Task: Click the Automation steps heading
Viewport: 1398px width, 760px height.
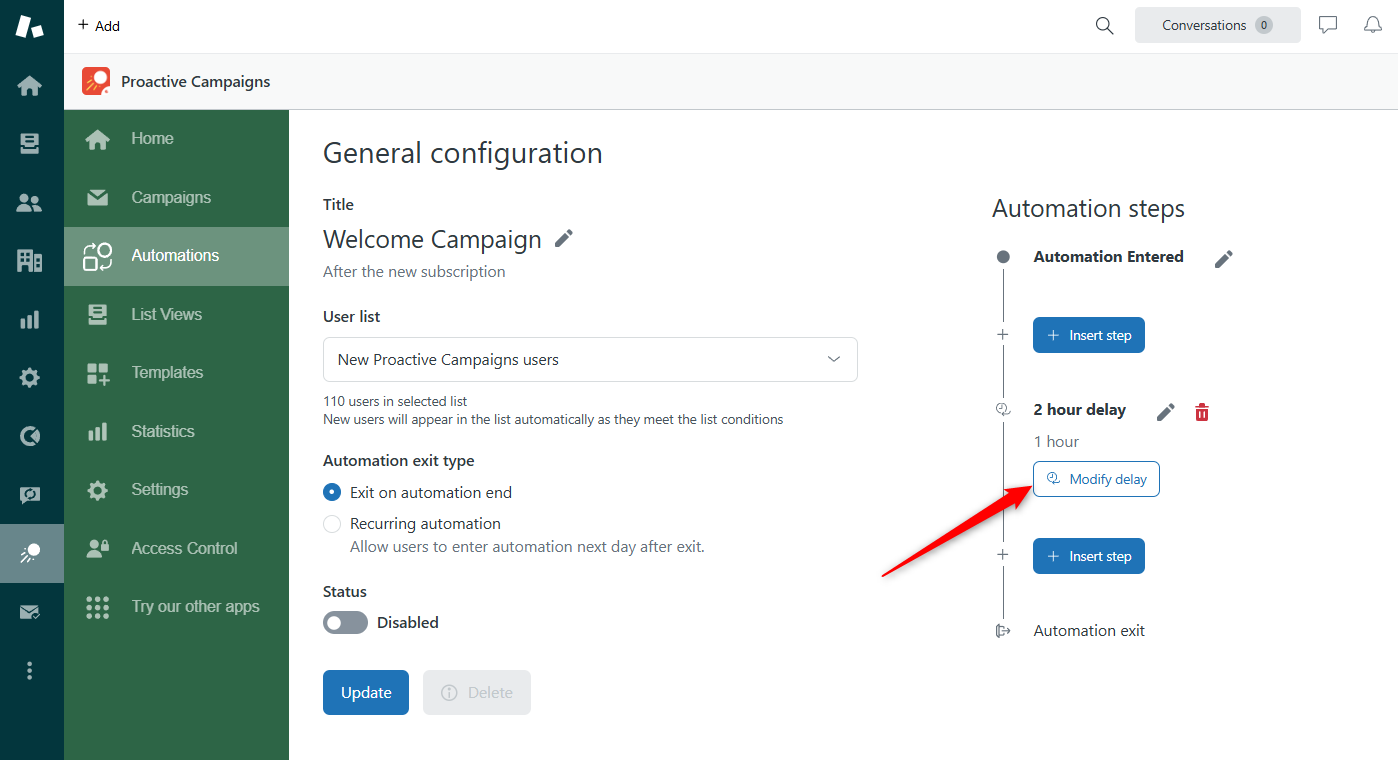Action: pos(1088,209)
